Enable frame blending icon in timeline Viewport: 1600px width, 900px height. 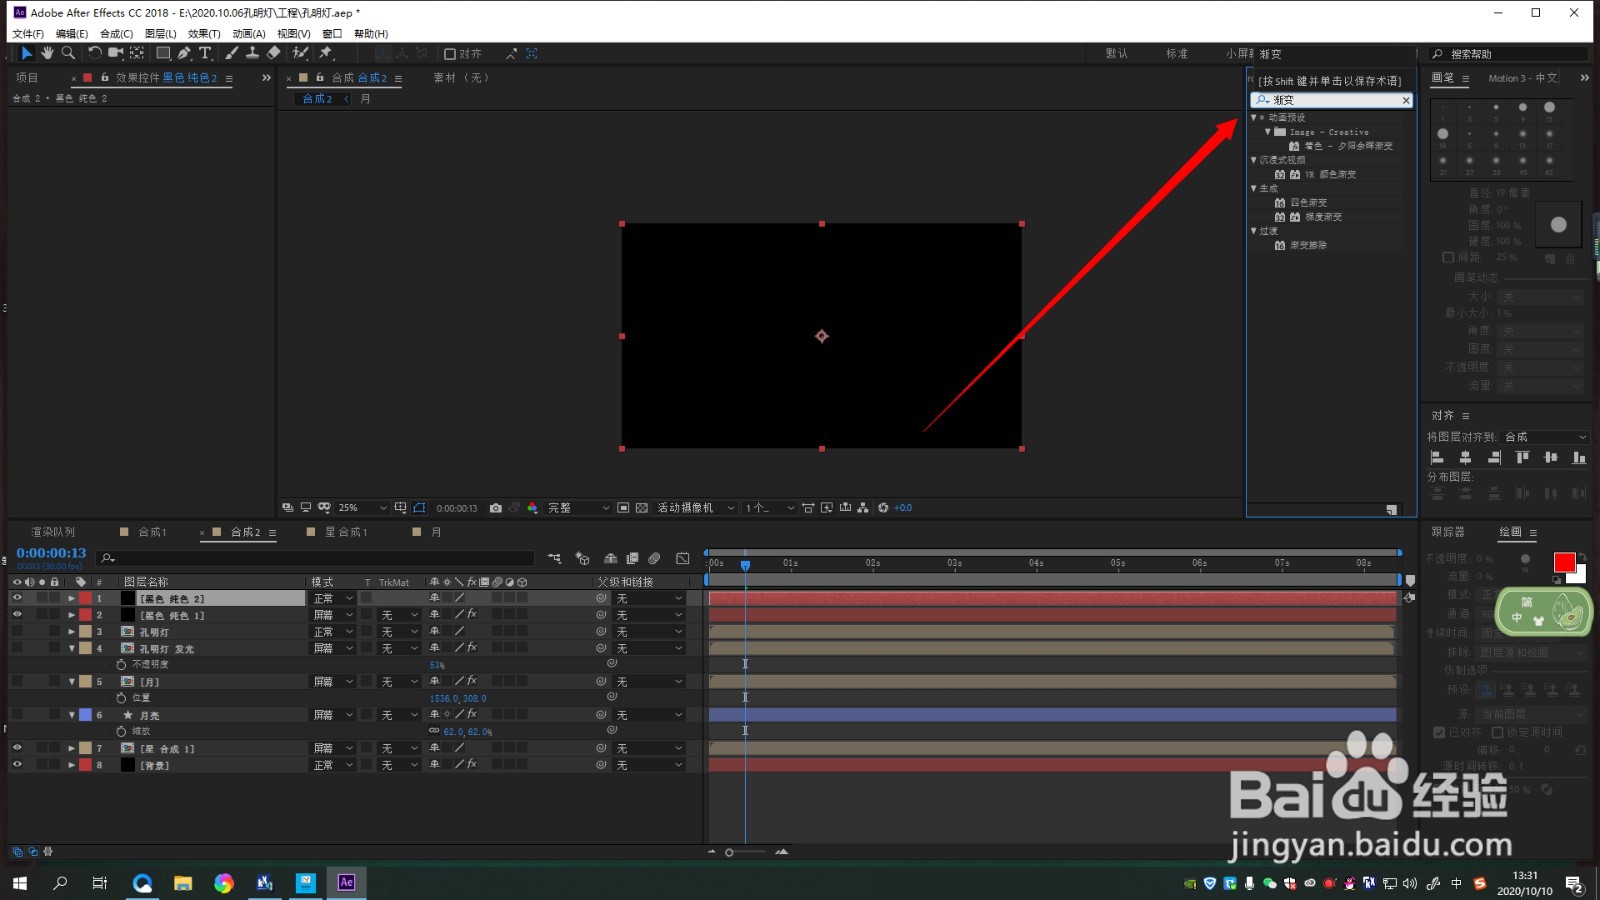click(632, 559)
